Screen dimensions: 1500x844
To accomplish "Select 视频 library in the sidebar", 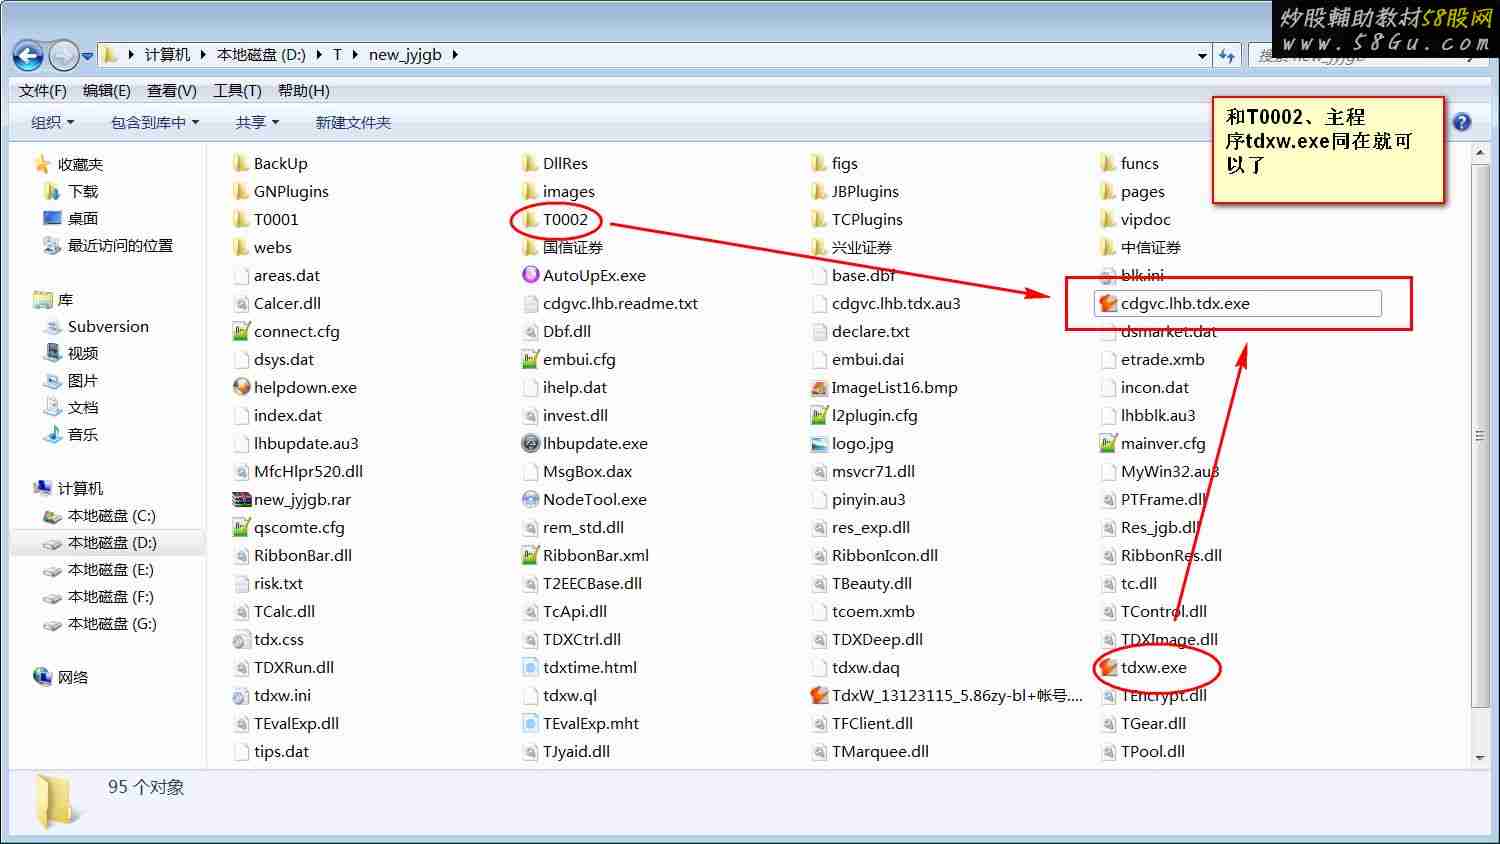I will pyautogui.click(x=82, y=353).
